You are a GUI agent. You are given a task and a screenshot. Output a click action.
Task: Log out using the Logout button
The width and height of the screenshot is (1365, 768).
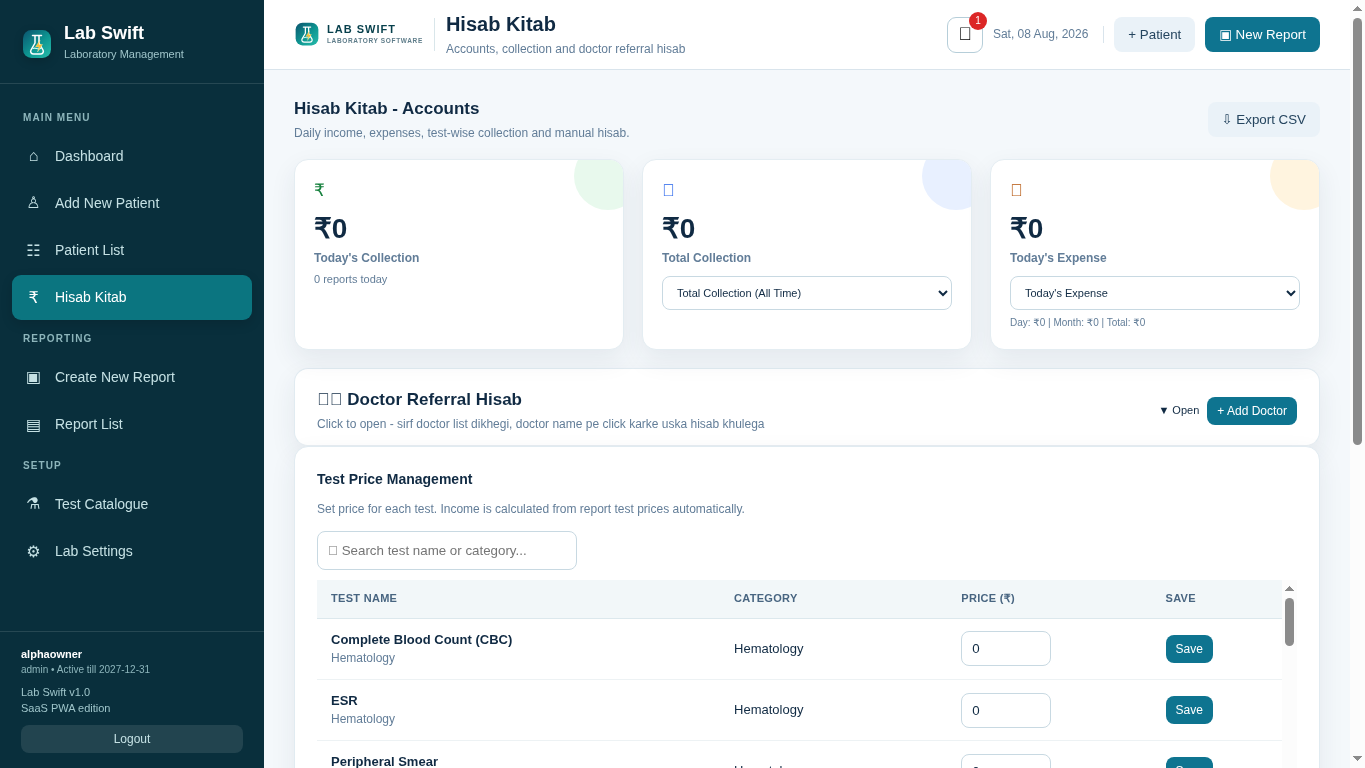click(x=132, y=739)
